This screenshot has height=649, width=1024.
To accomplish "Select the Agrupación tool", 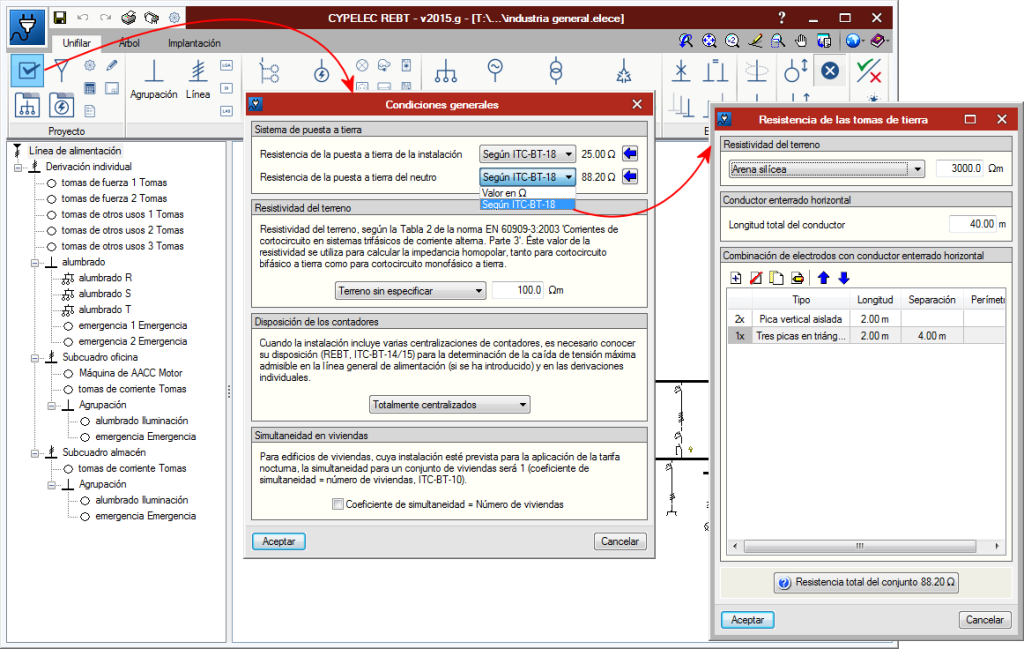I will tap(153, 80).
